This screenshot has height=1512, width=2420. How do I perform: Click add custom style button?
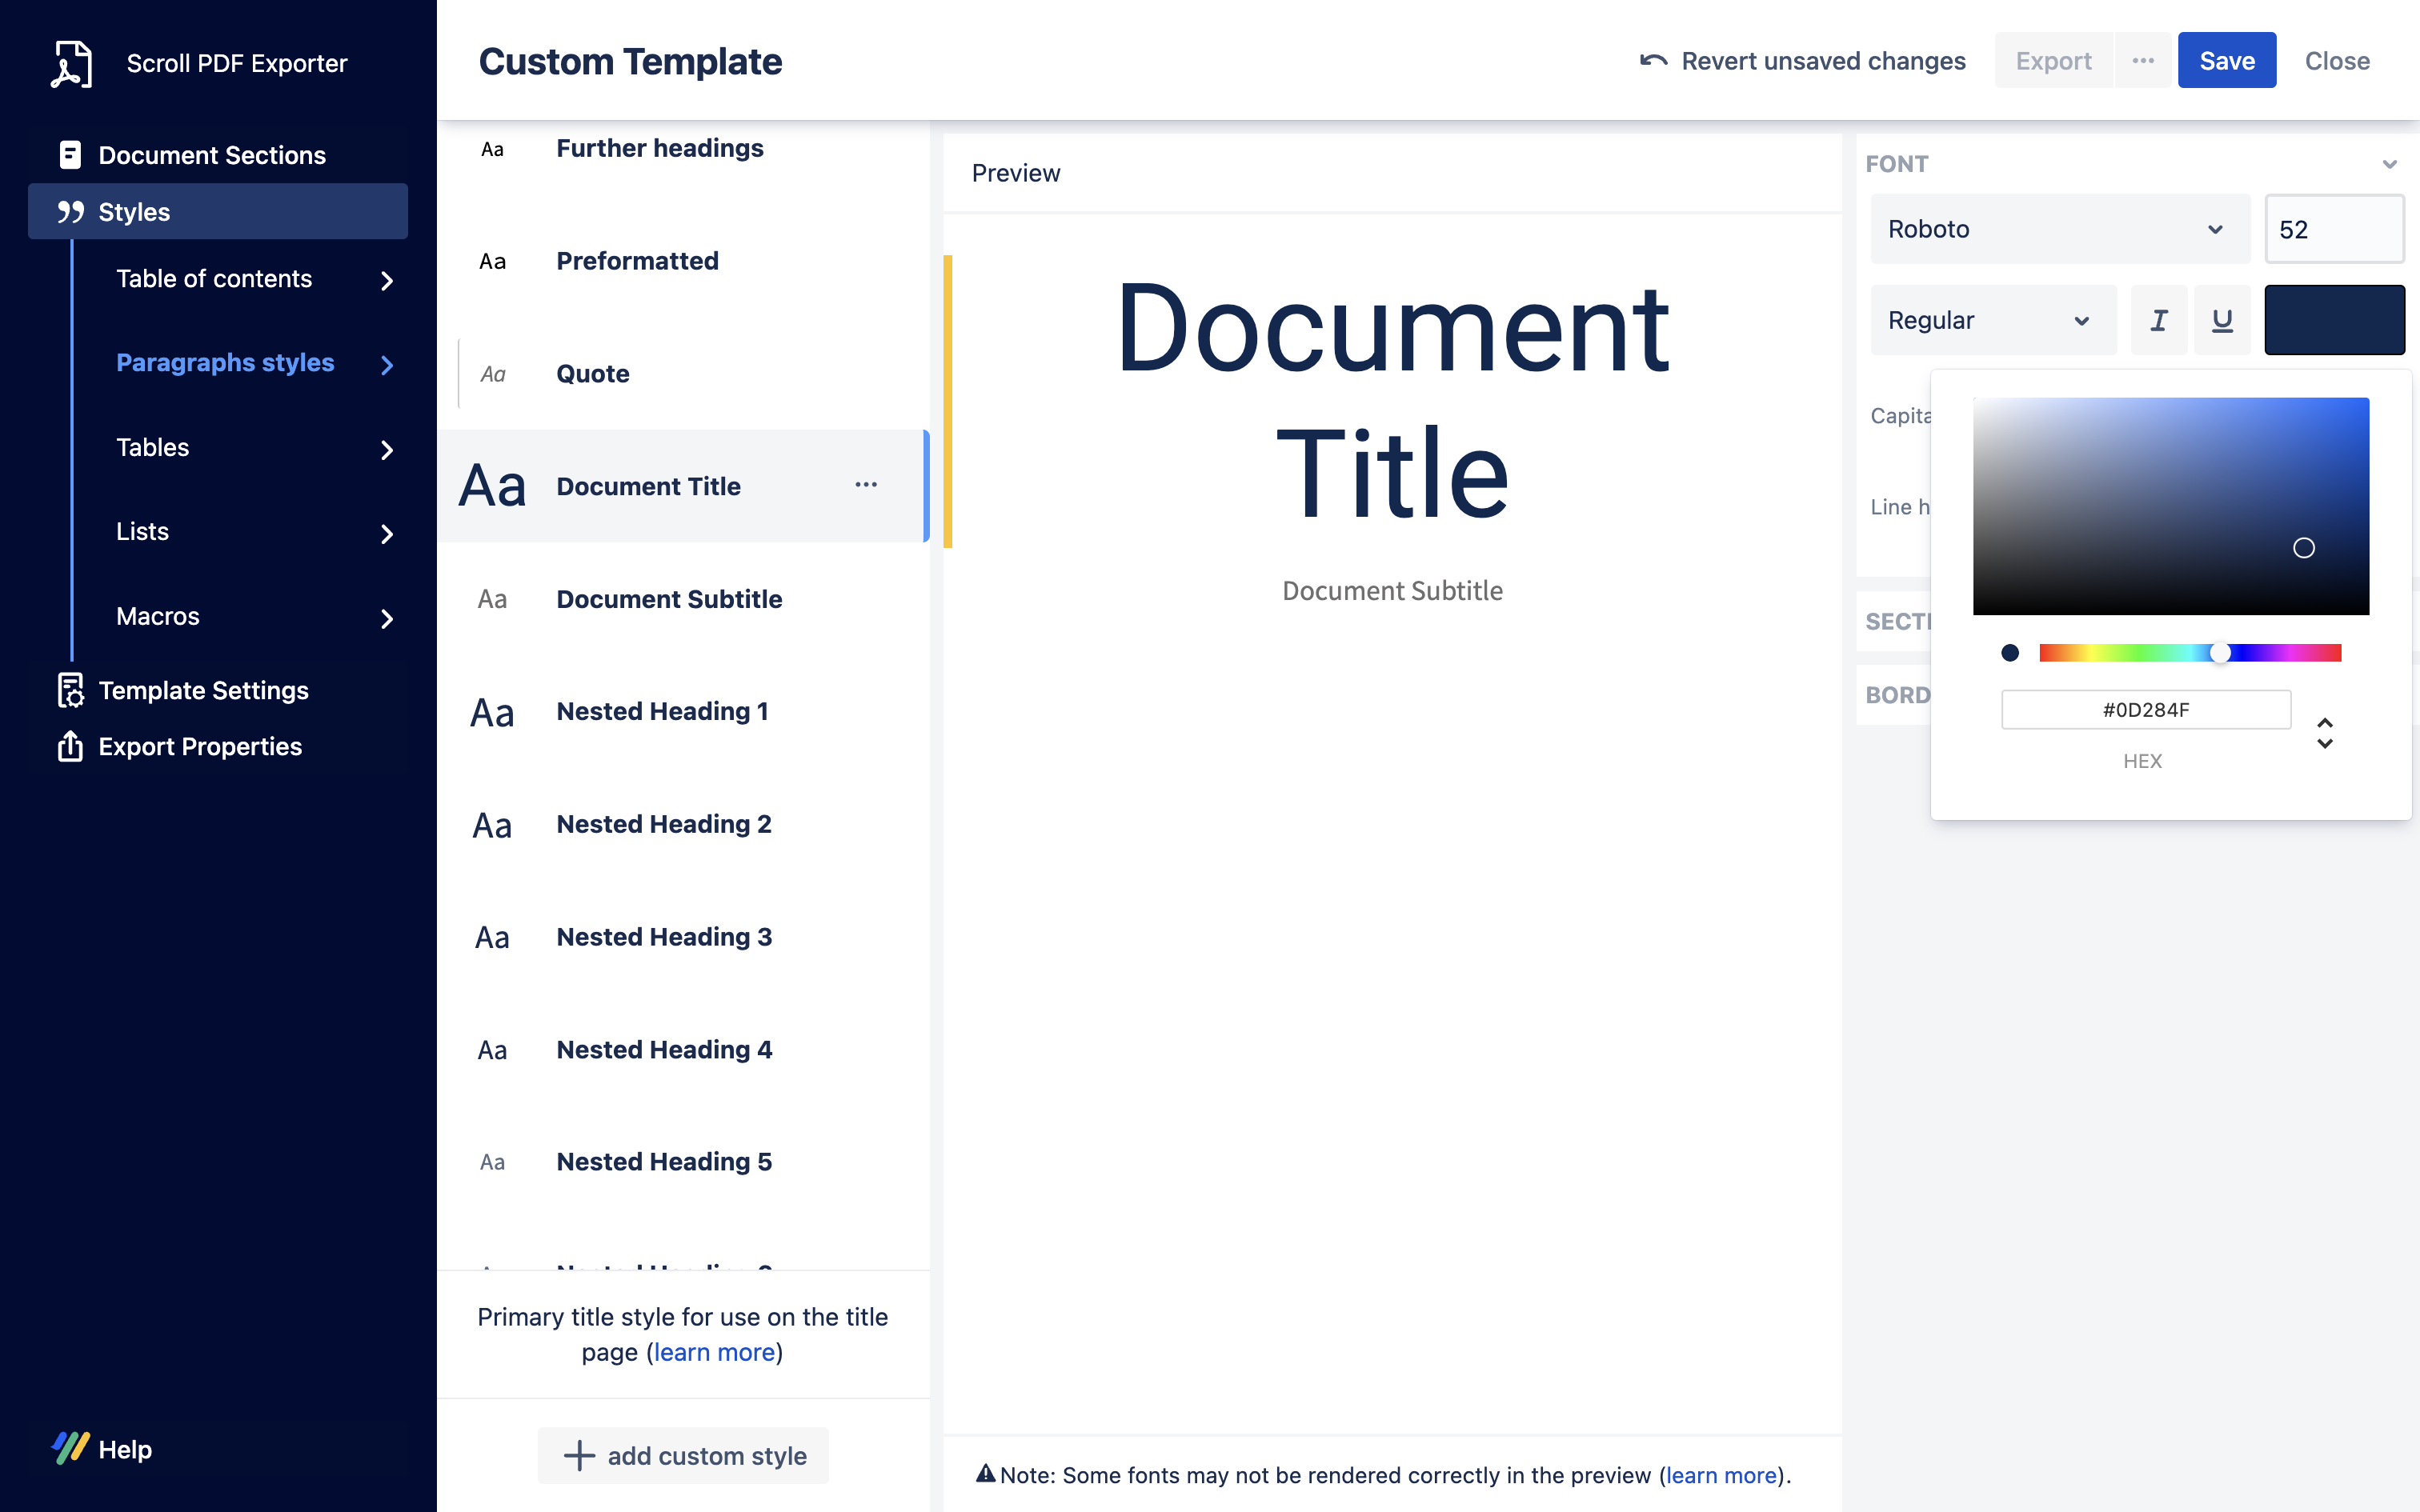[684, 1455]
